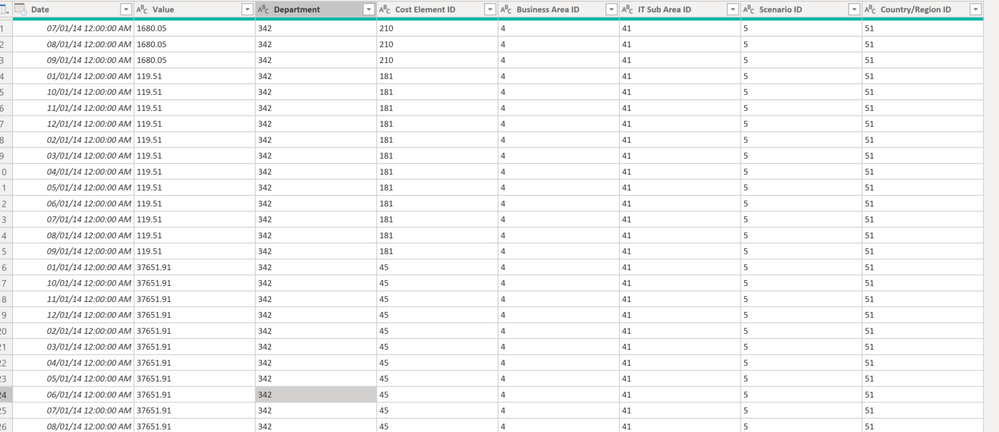
Task: Click Business Area ID 4 in row 14
Action: click(x=559, y=235)
